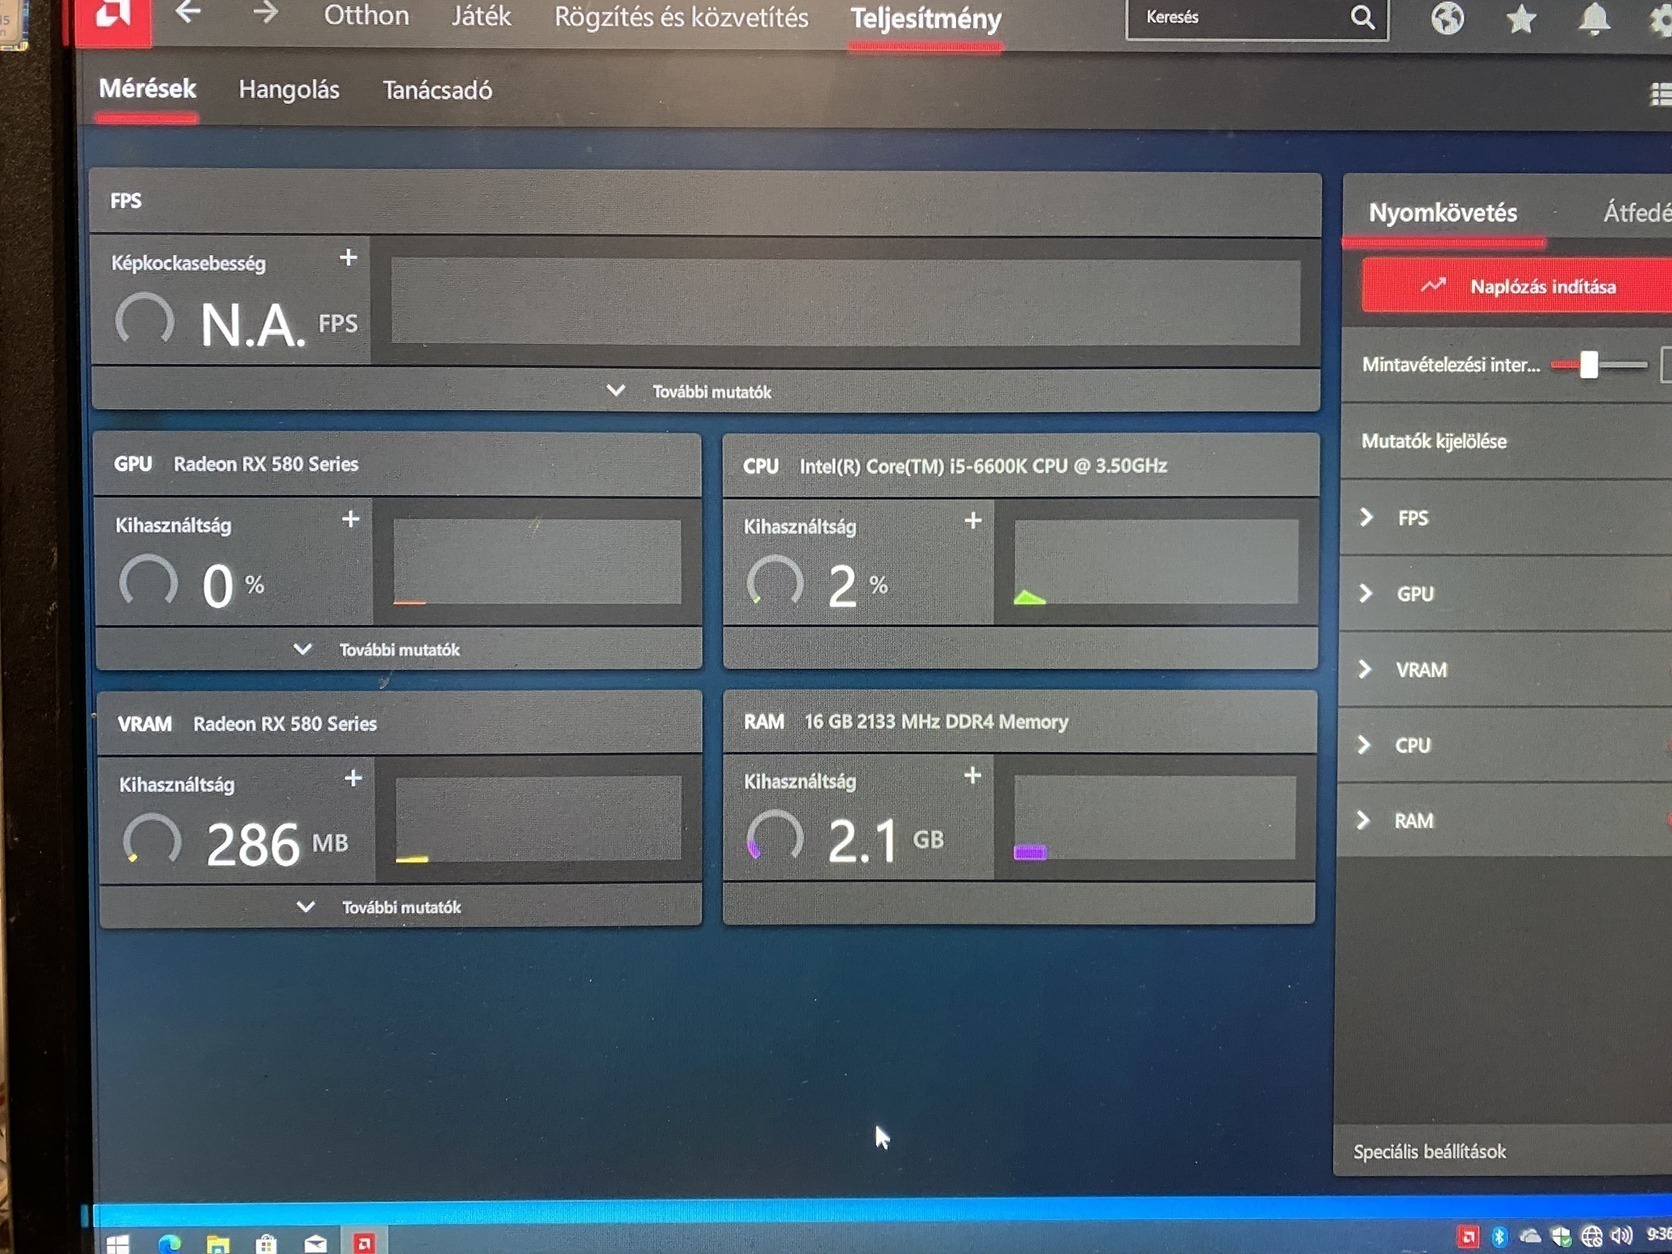Click the FPS graph area
The height and width of the screenshot is (1254, 1672).
[x=846, y=302]
